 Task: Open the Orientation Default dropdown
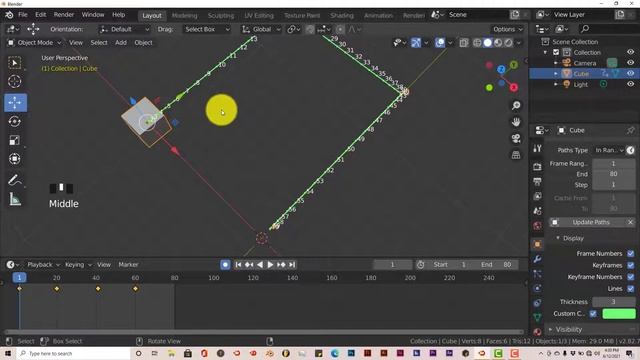click(x=124, y=29)
